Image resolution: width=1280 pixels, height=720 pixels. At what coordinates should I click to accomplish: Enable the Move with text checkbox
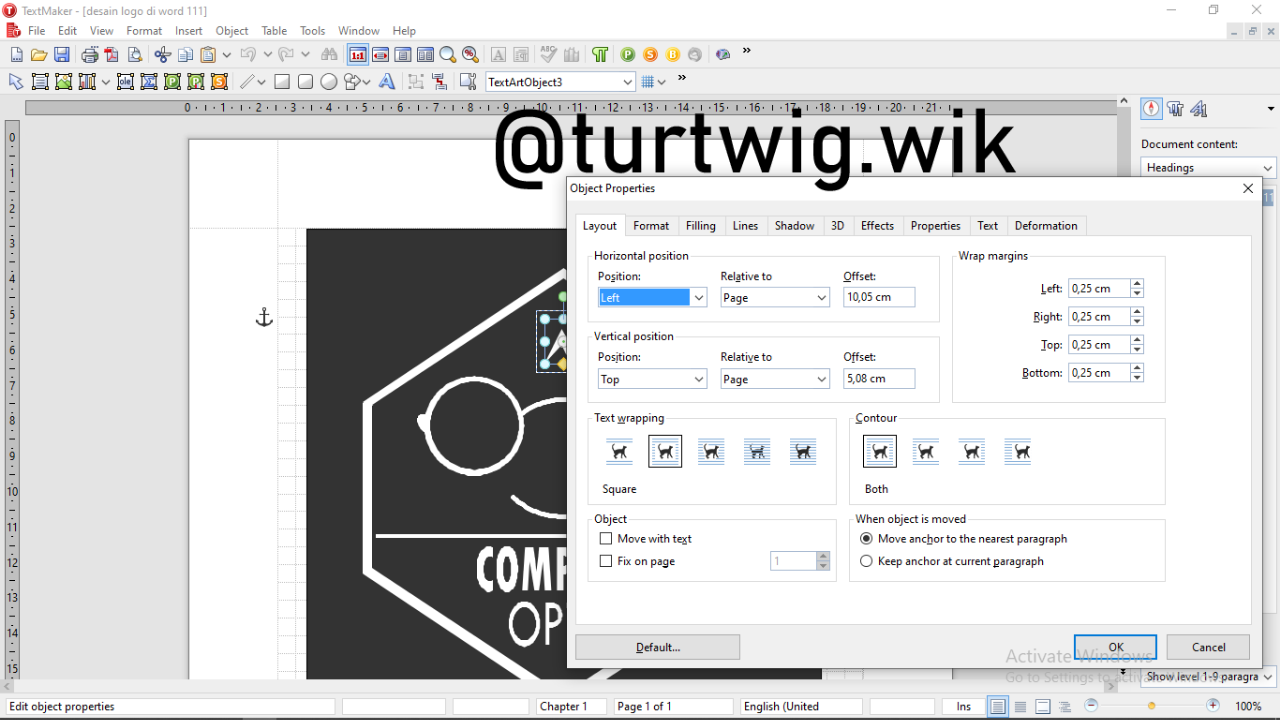click(606, 539)
